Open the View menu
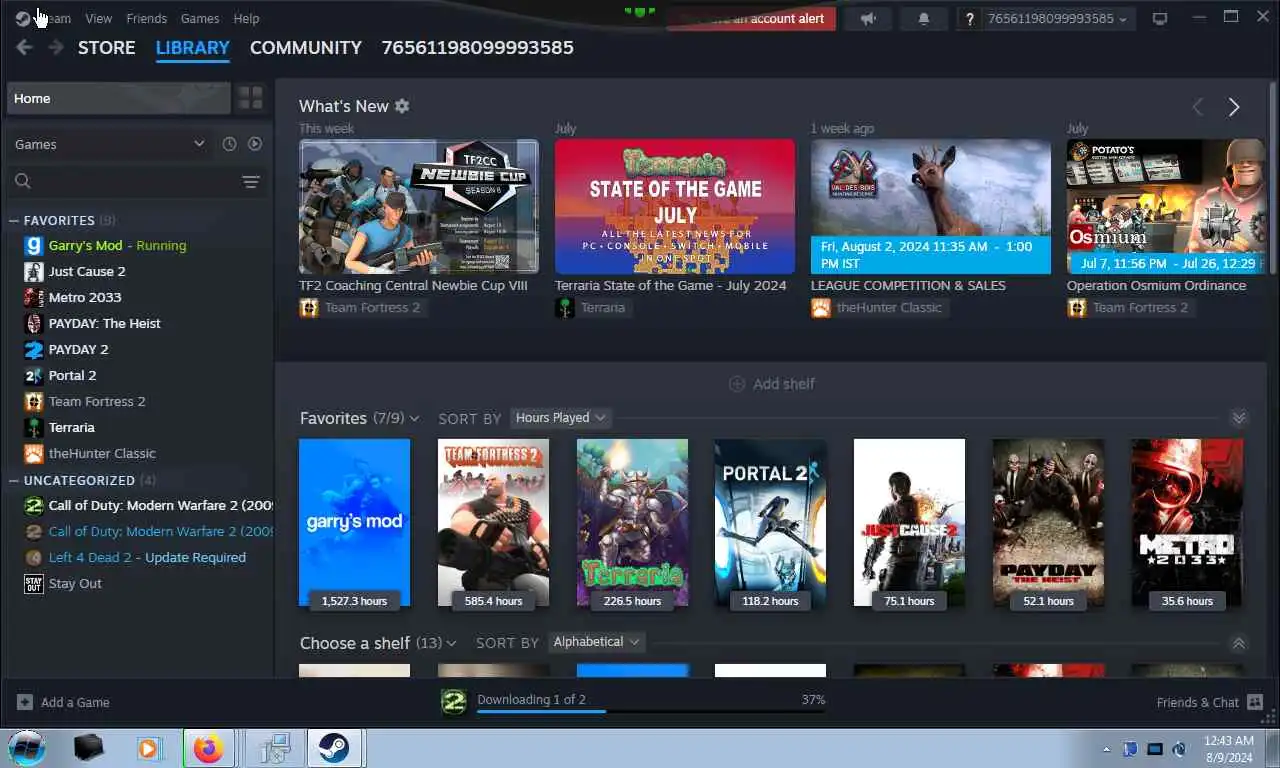 click(x=99, y=18)
